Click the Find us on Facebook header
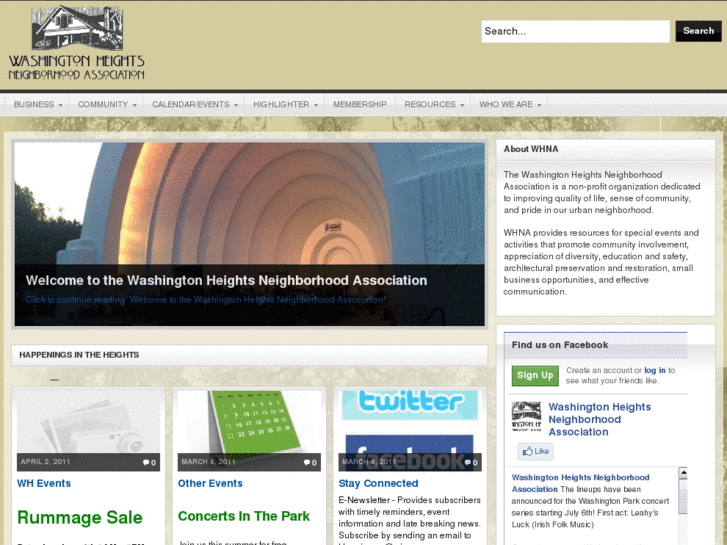Screen dimensions: 727x545 coord(560,345)
